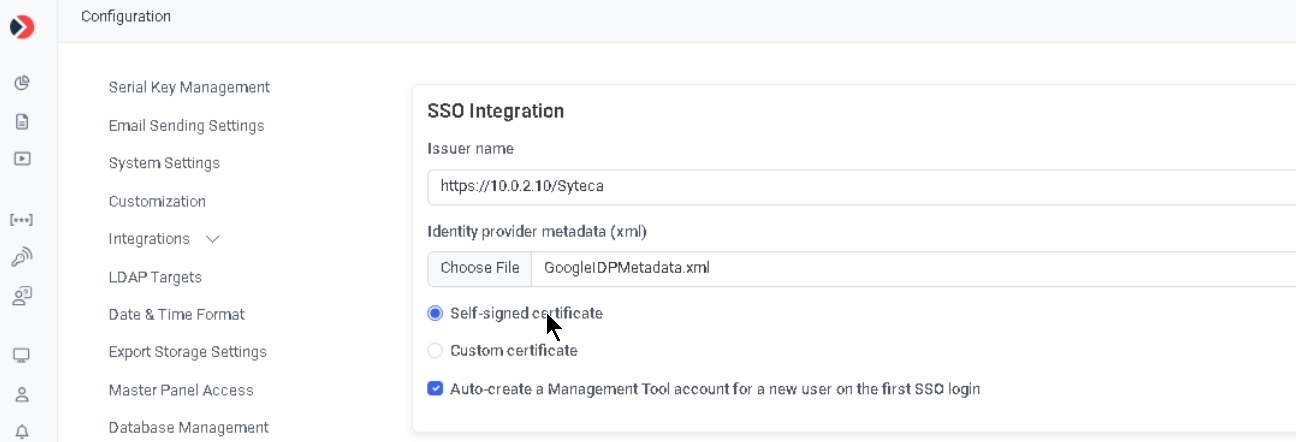Click the Configuration page title
The width and height of the screenshot is (1296, 442).
click(126, 16)
